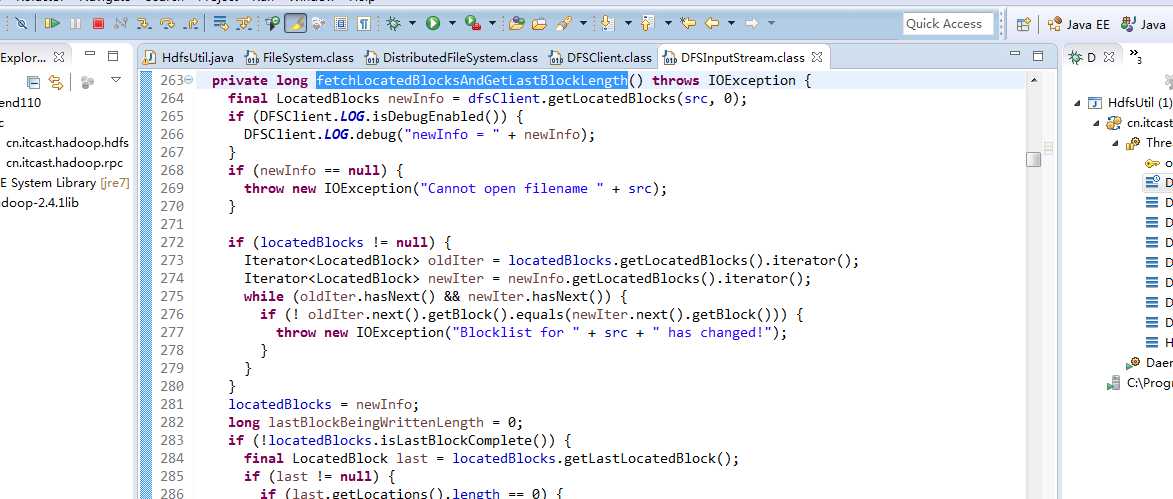This screenshot has width=1173, height=499.
Task: Open the Run launch dropdown
Action: click(x=452, y=23)
